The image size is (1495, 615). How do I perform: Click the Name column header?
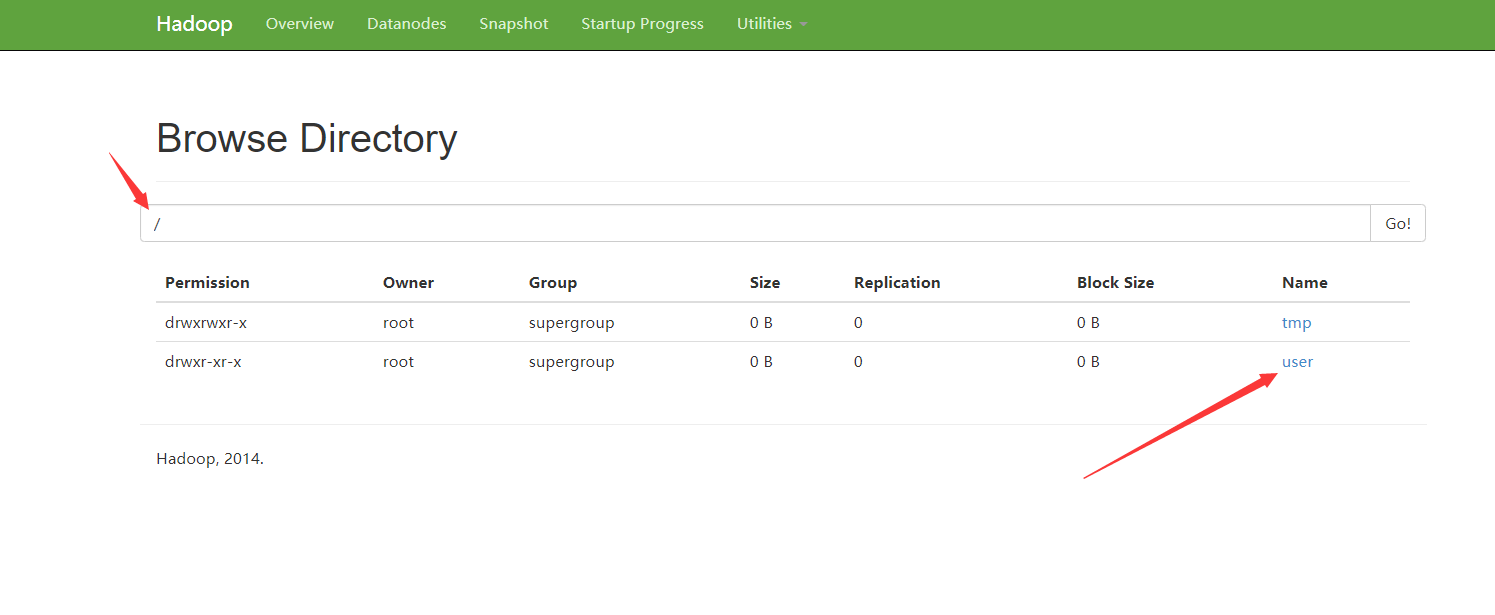click(1305, 283)
